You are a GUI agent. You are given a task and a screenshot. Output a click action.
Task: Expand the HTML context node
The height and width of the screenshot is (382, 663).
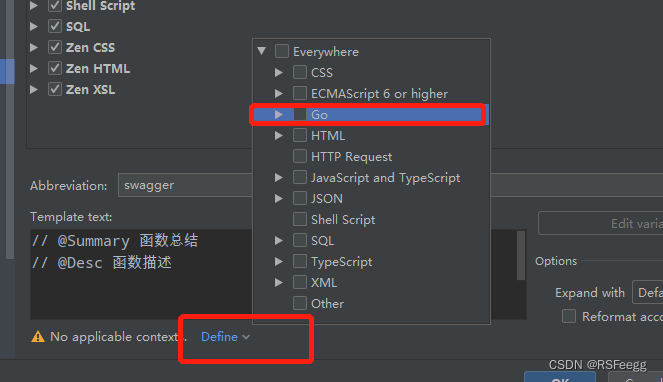(279, 135)
